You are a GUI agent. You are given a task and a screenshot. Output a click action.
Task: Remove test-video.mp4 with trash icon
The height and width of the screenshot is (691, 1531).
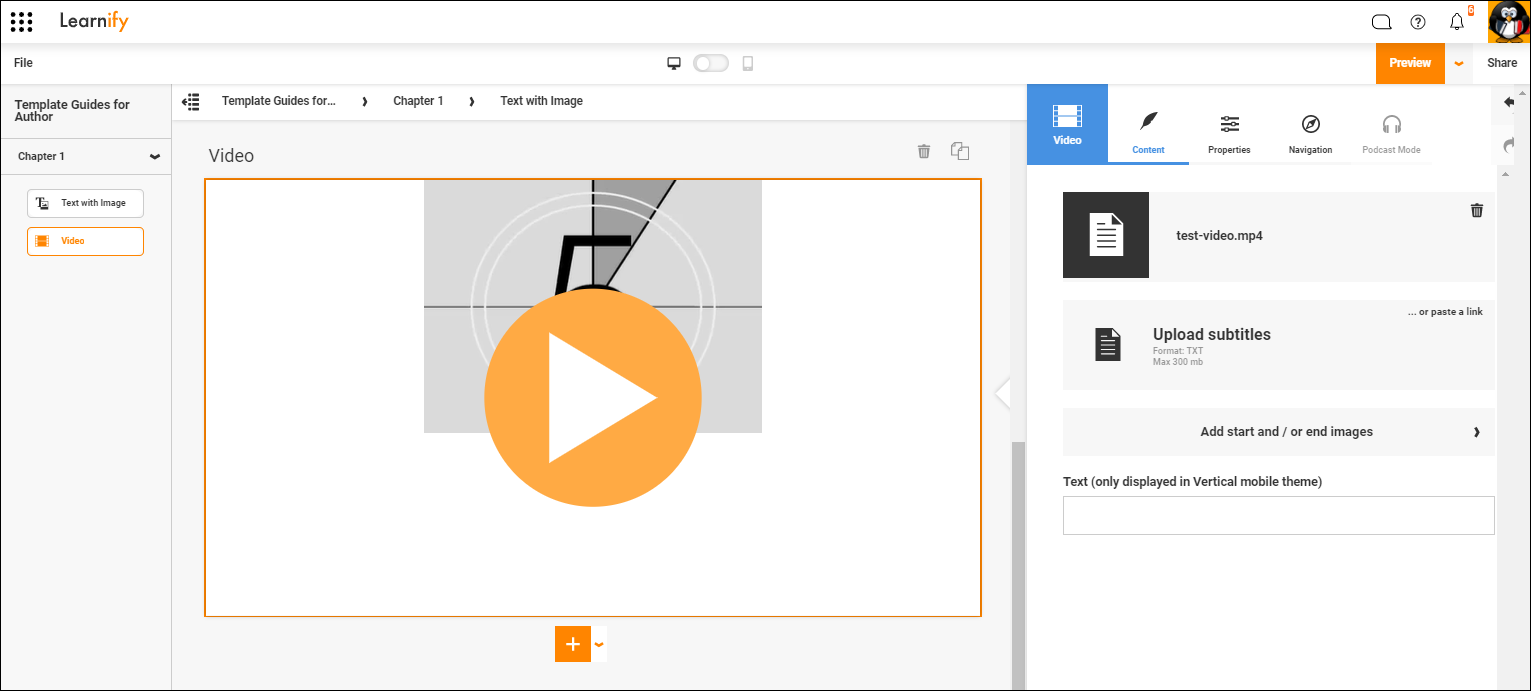pos(1477,210)
